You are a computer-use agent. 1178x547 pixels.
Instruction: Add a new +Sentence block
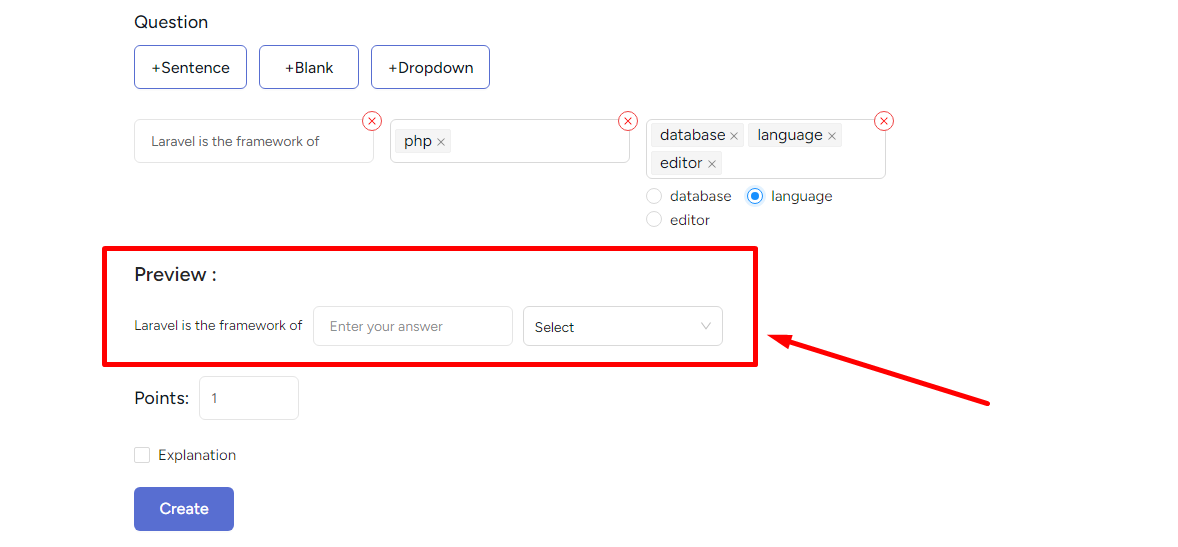pos(190,68)
